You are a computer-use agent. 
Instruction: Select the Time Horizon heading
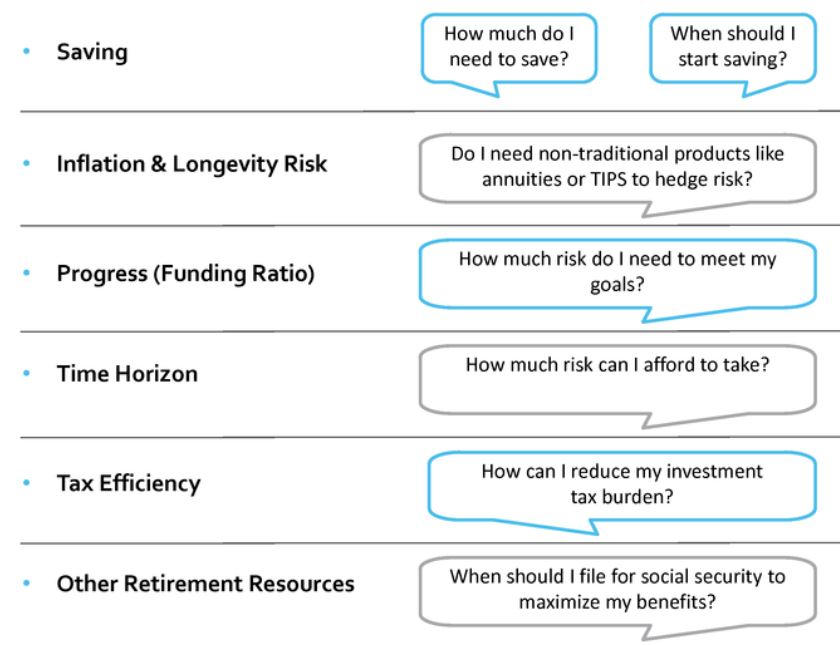pos(127,375)
